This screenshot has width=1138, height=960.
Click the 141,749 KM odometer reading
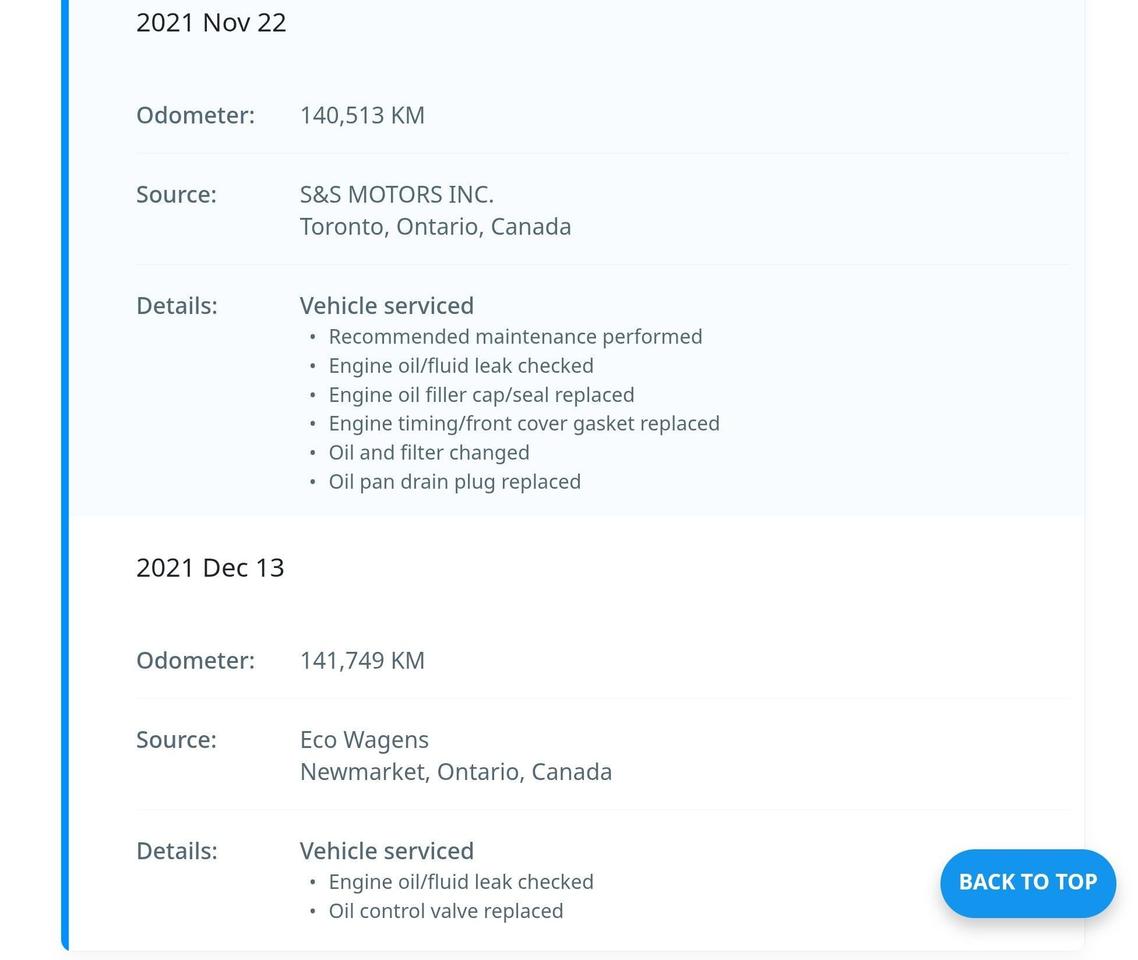362,660
